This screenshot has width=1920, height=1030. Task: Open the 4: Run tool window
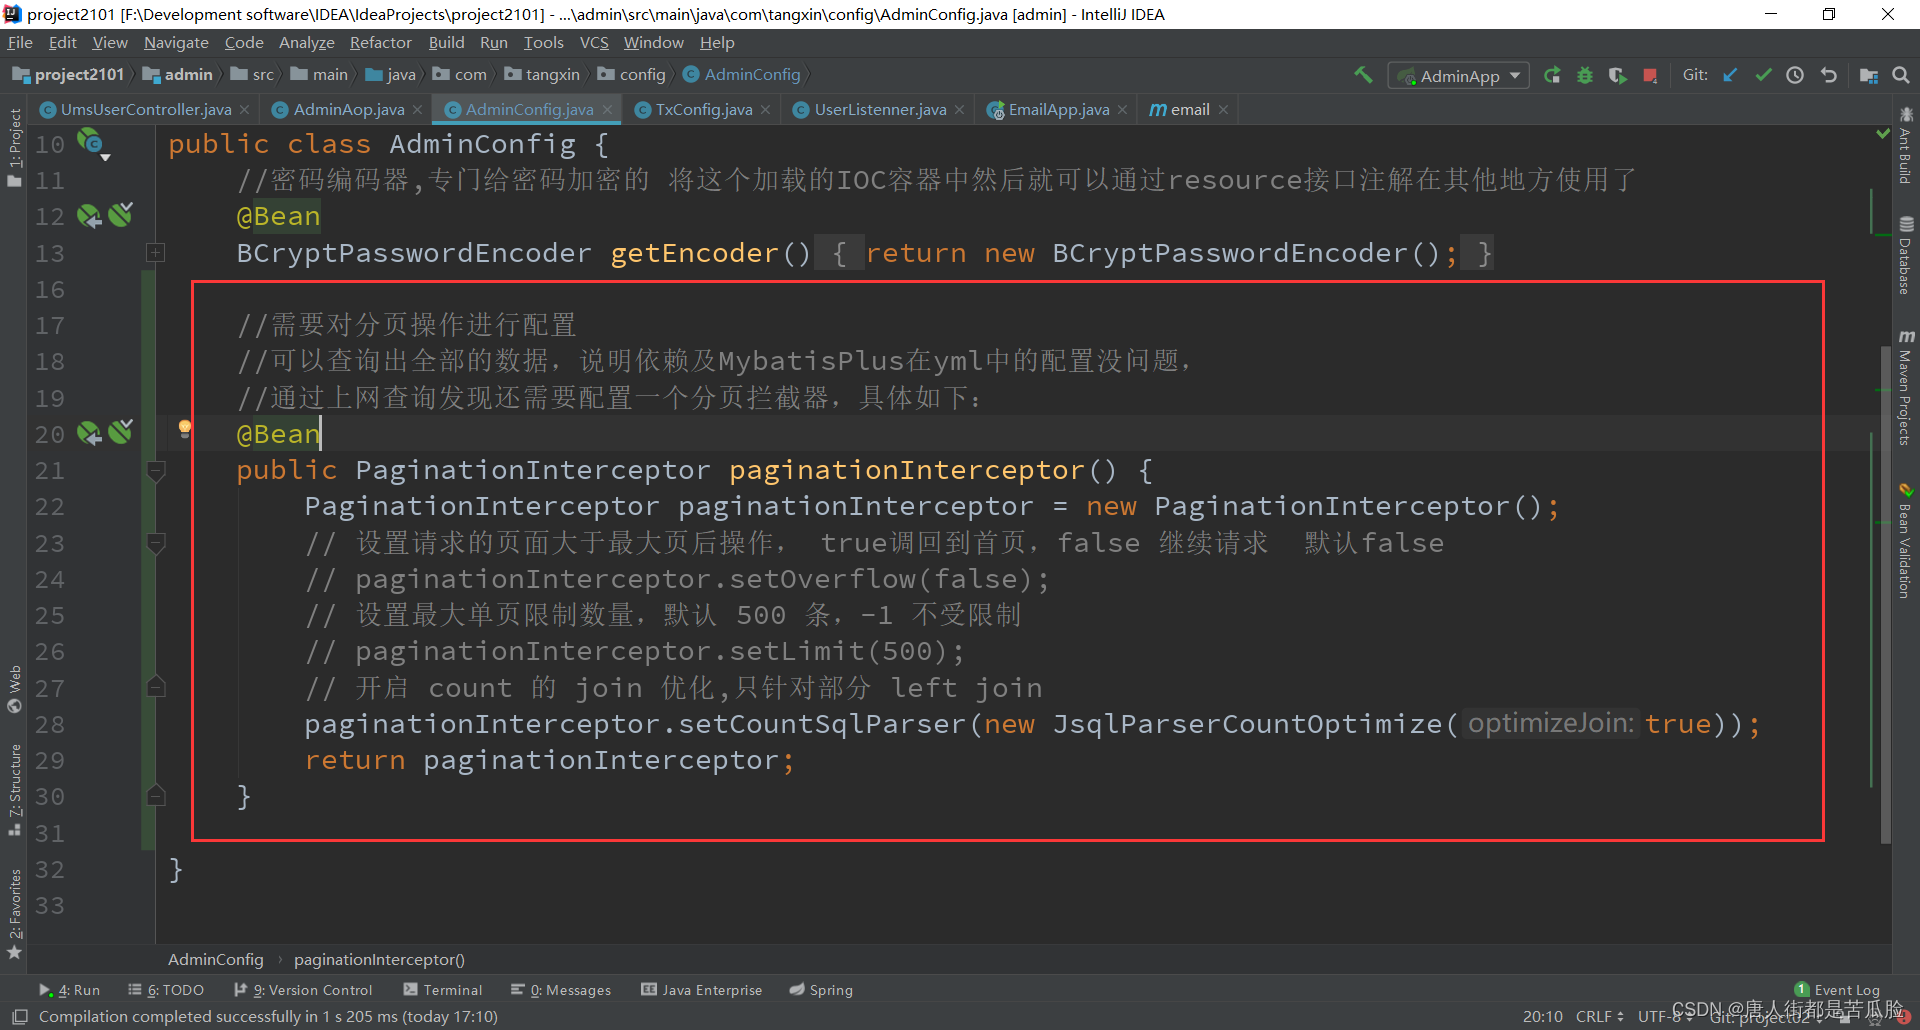click(x=70, y=990)
